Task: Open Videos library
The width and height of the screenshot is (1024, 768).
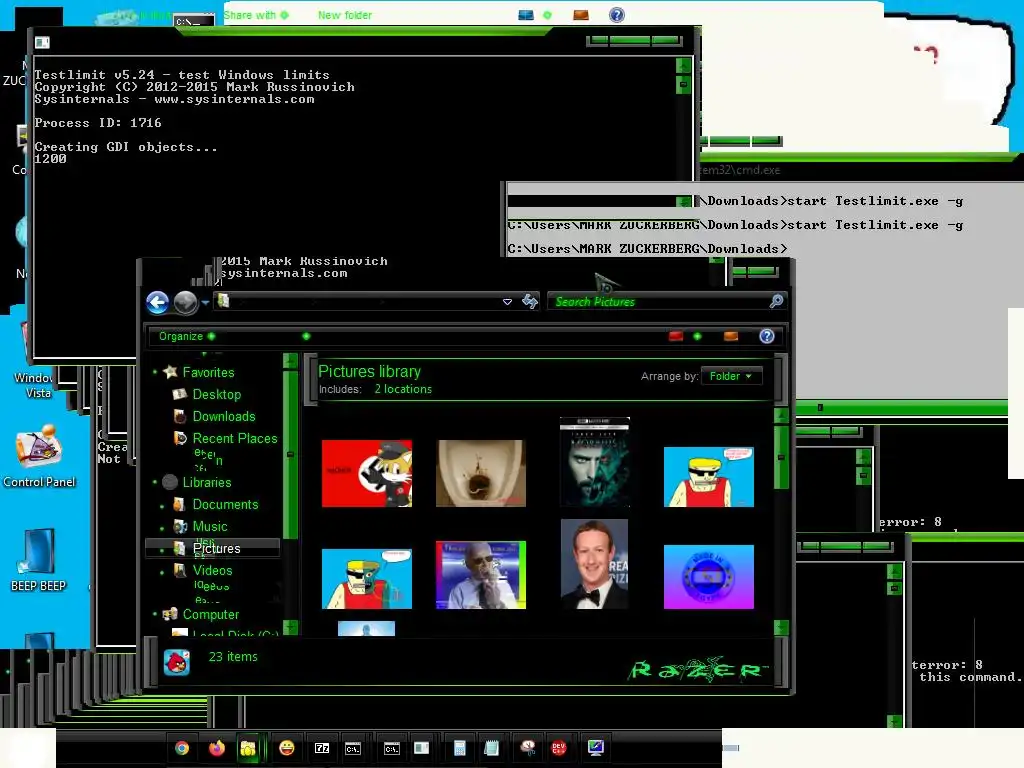Action: pyautogui.click(x=212, y=571)
